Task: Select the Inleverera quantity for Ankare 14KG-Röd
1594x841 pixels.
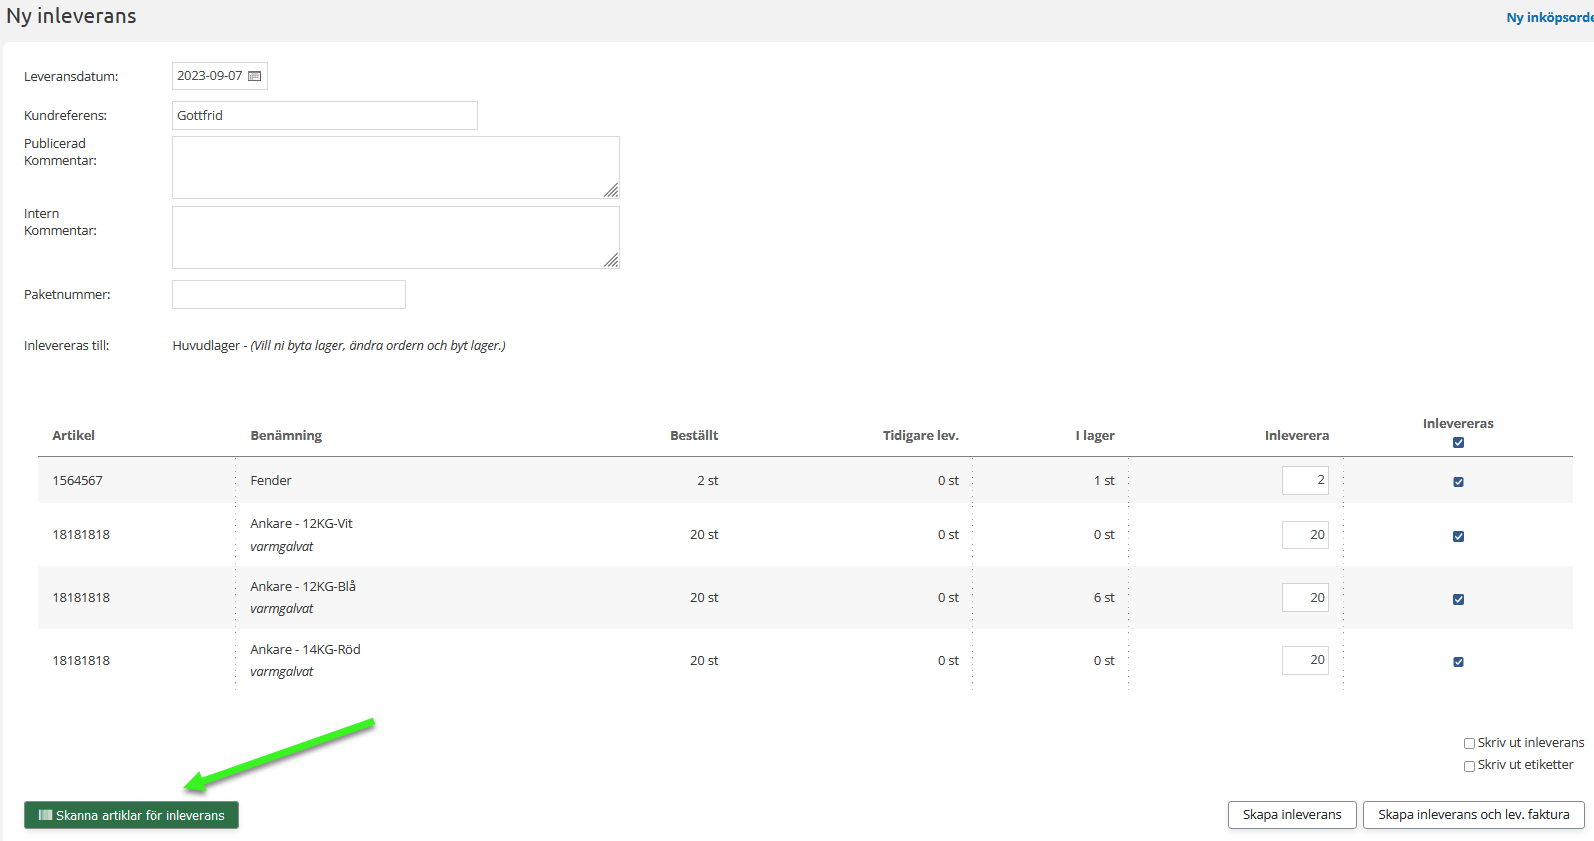Action: click(1305, 660)
